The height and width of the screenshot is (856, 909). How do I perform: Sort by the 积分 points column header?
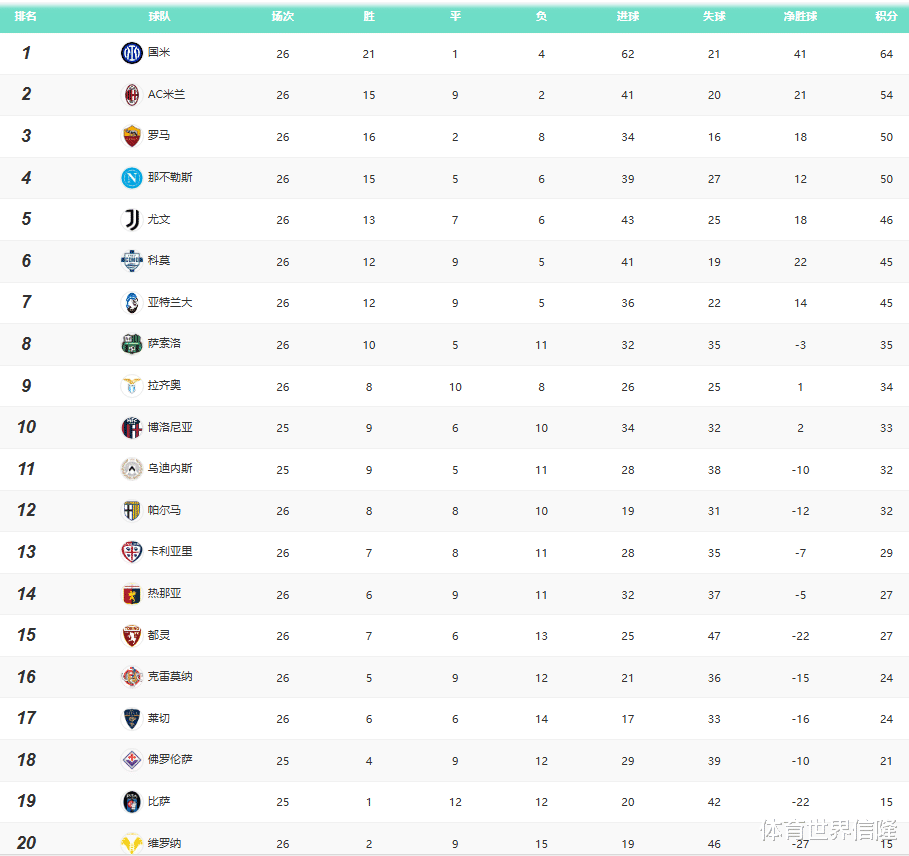pos(886,17)
